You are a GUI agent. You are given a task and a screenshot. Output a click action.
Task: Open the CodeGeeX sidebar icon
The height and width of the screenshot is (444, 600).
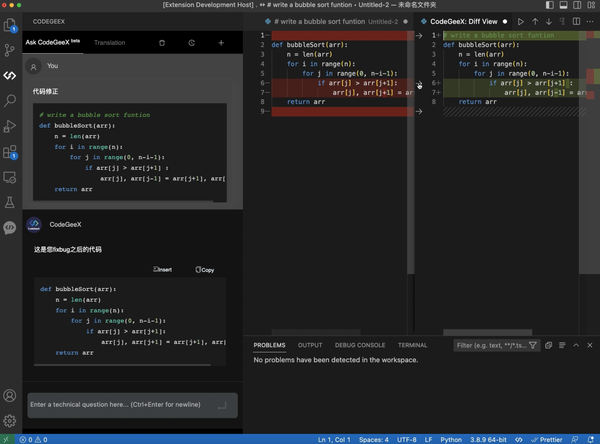click(10, 75)
